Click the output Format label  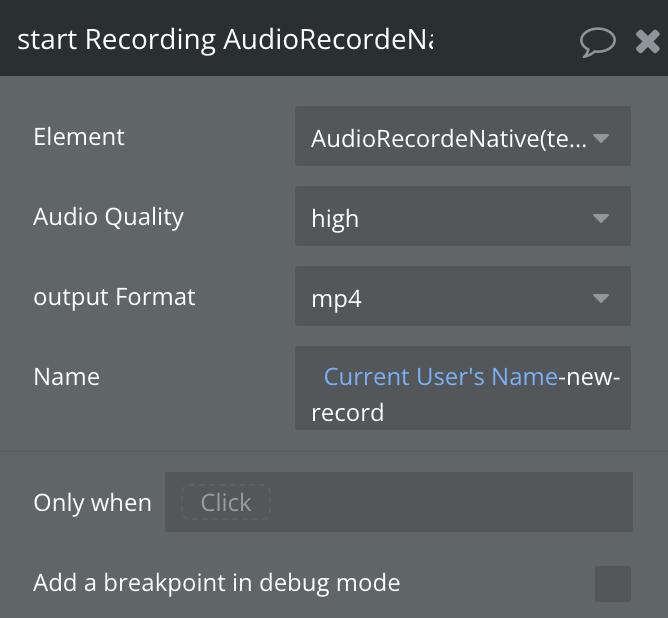(x=114, y=297)
